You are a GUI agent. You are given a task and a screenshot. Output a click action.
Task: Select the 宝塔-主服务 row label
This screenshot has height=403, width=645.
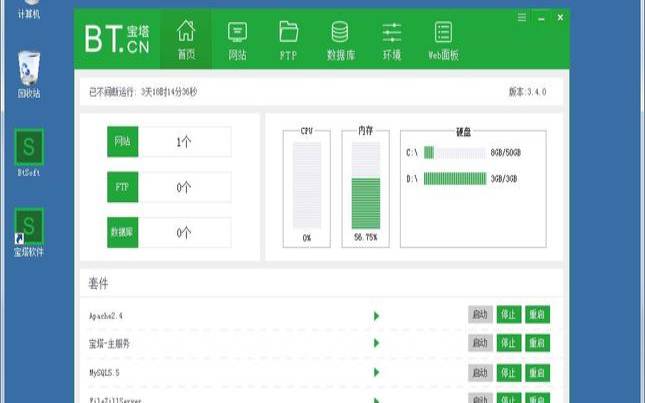tap(109, 343)
